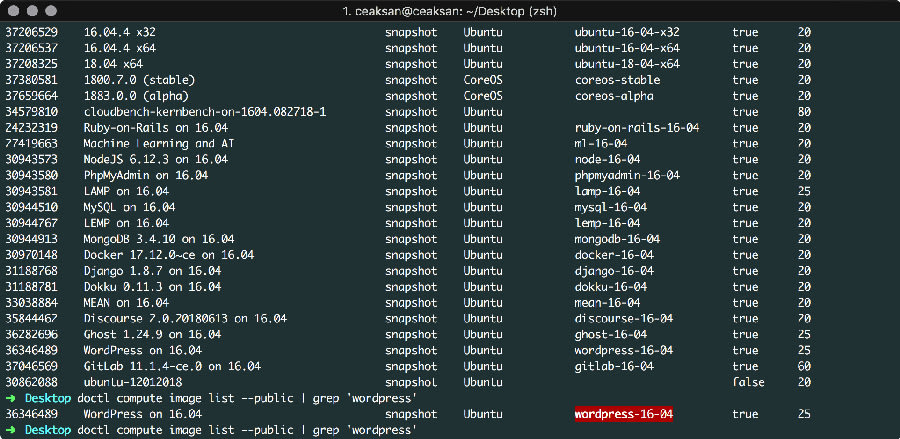
Task: Click 'MySQL on 16.04' image name
Action: 130,207
